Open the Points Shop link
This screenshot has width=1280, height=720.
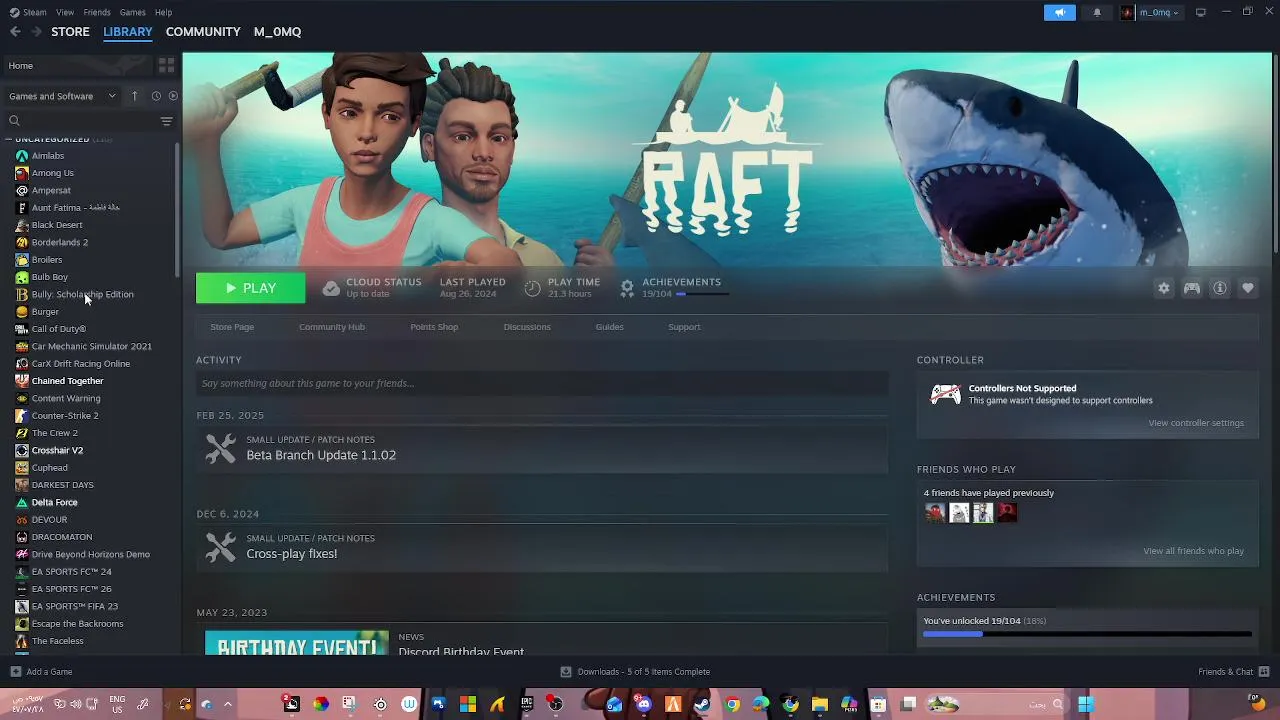pyautogui.click(x=434, y=327)
